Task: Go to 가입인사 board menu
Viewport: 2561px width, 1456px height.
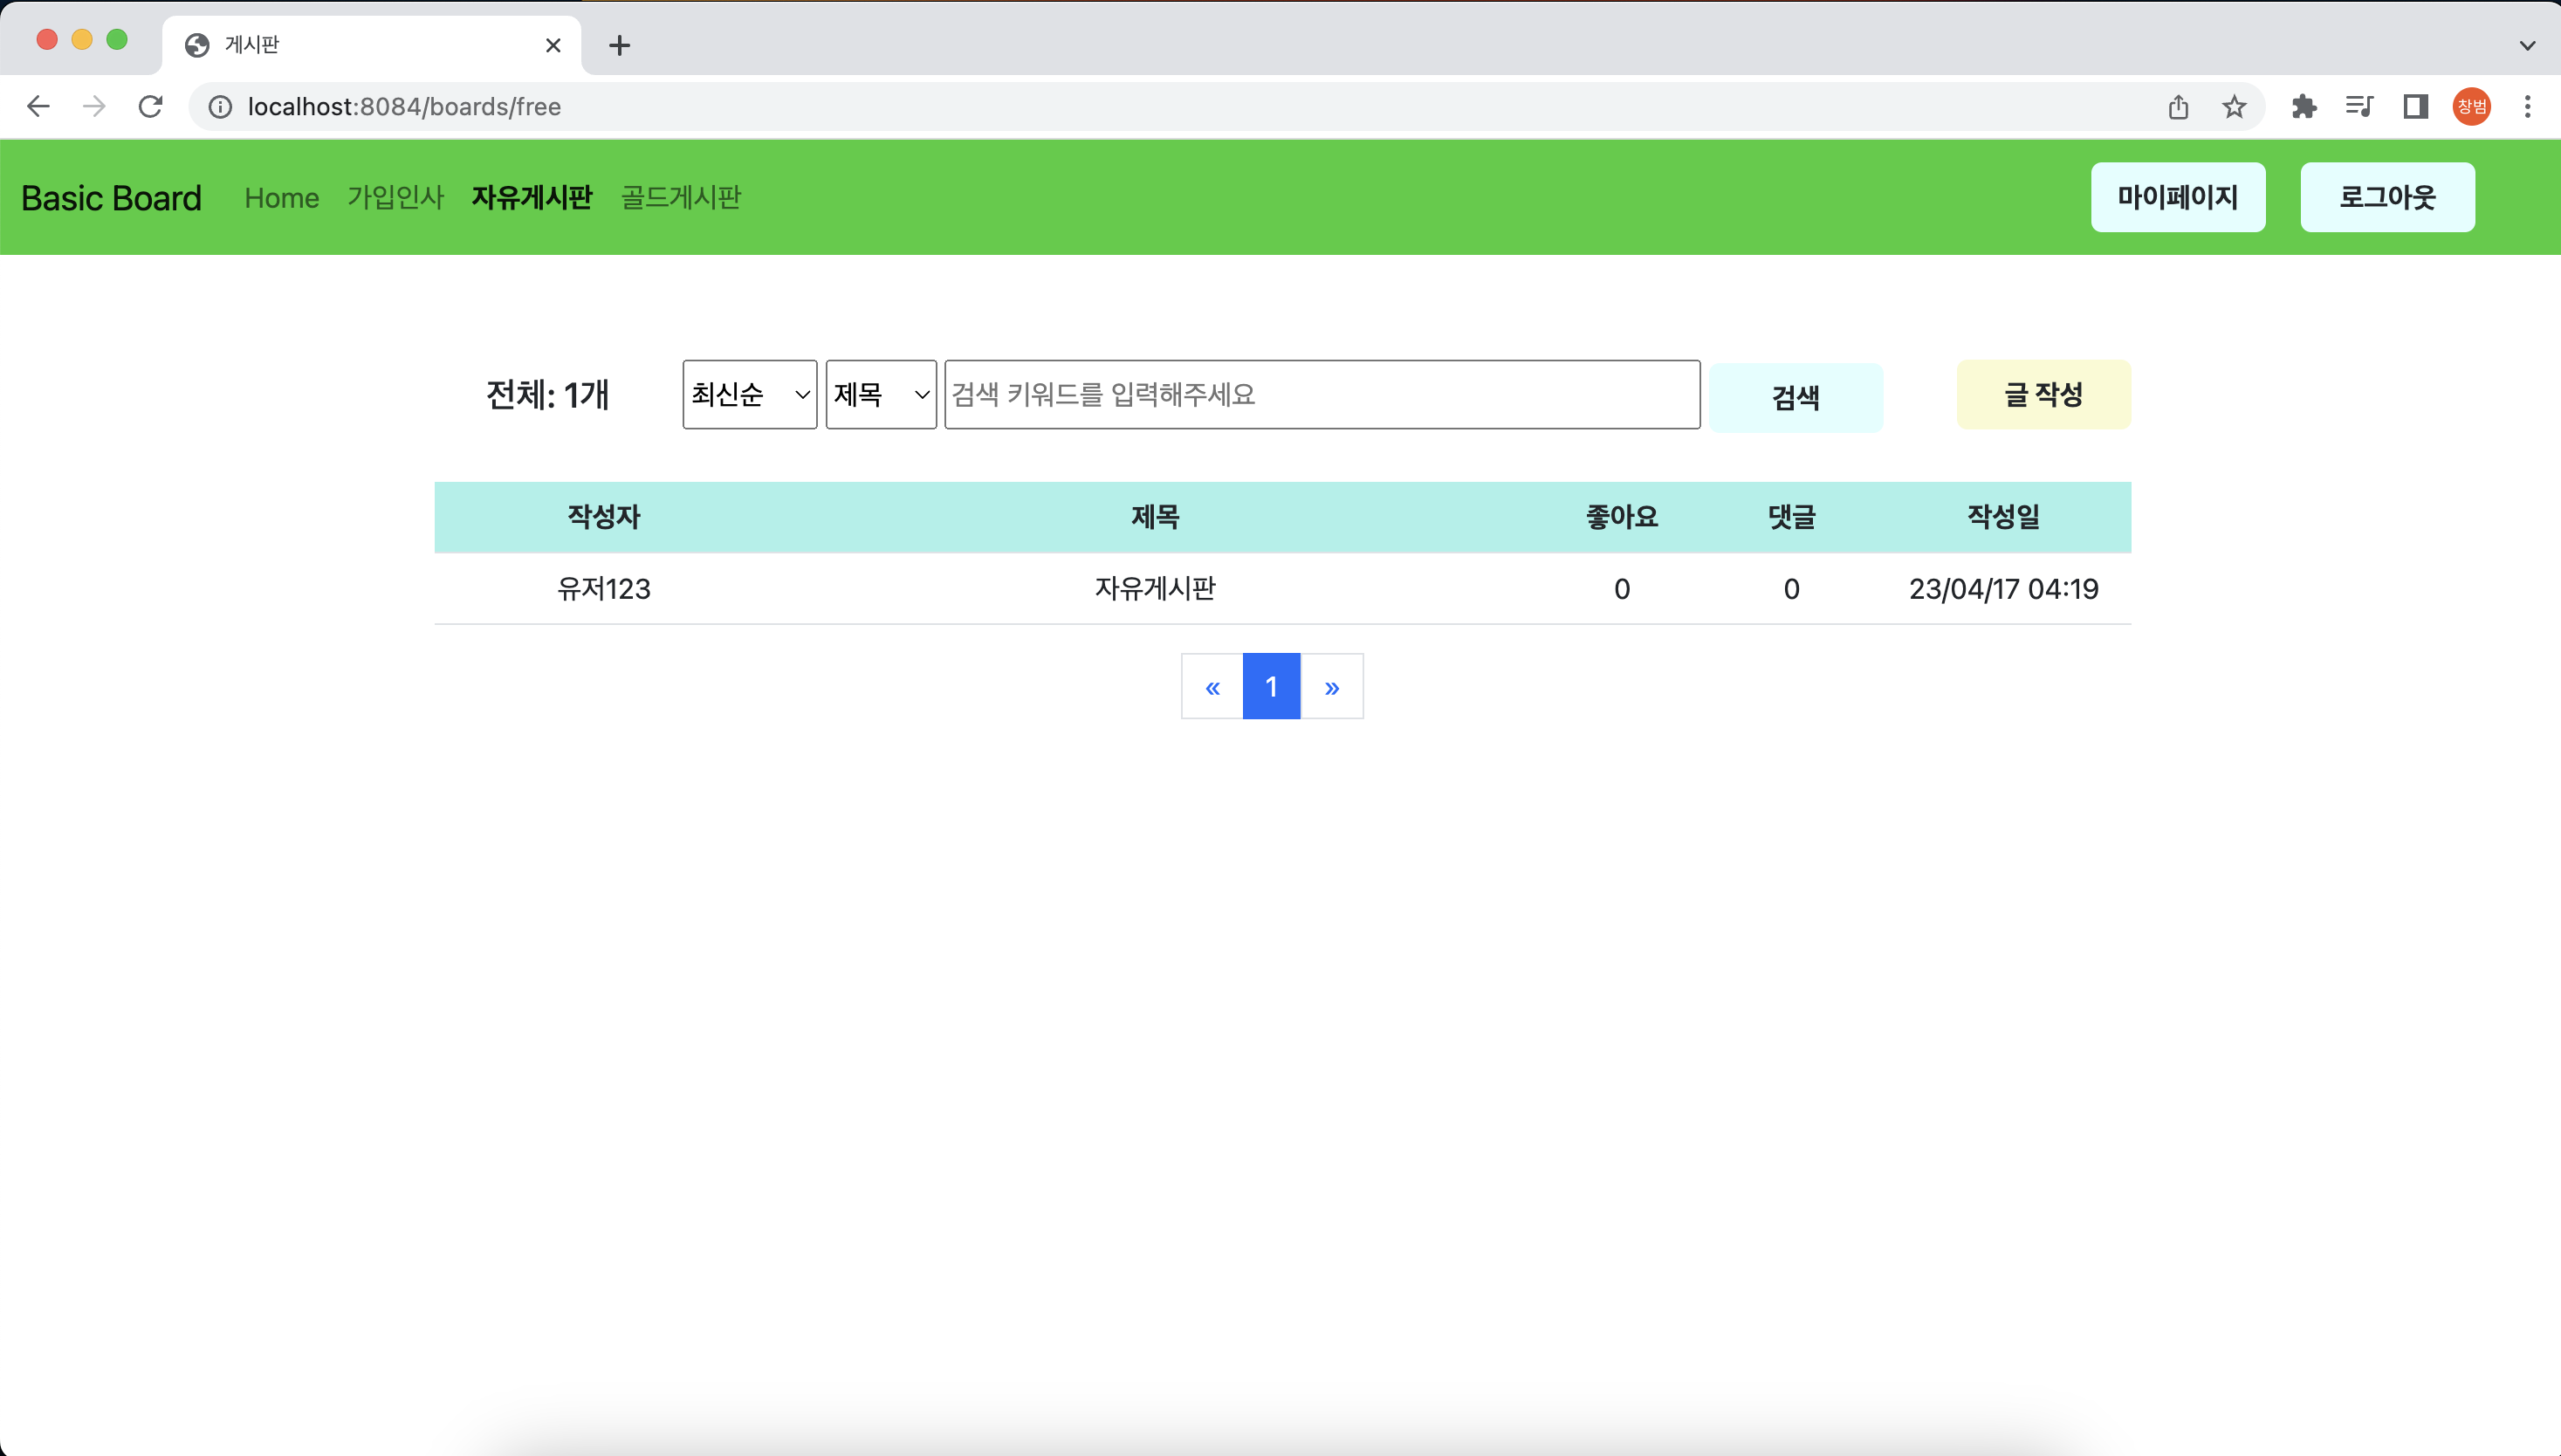Action: coord(395,197)
